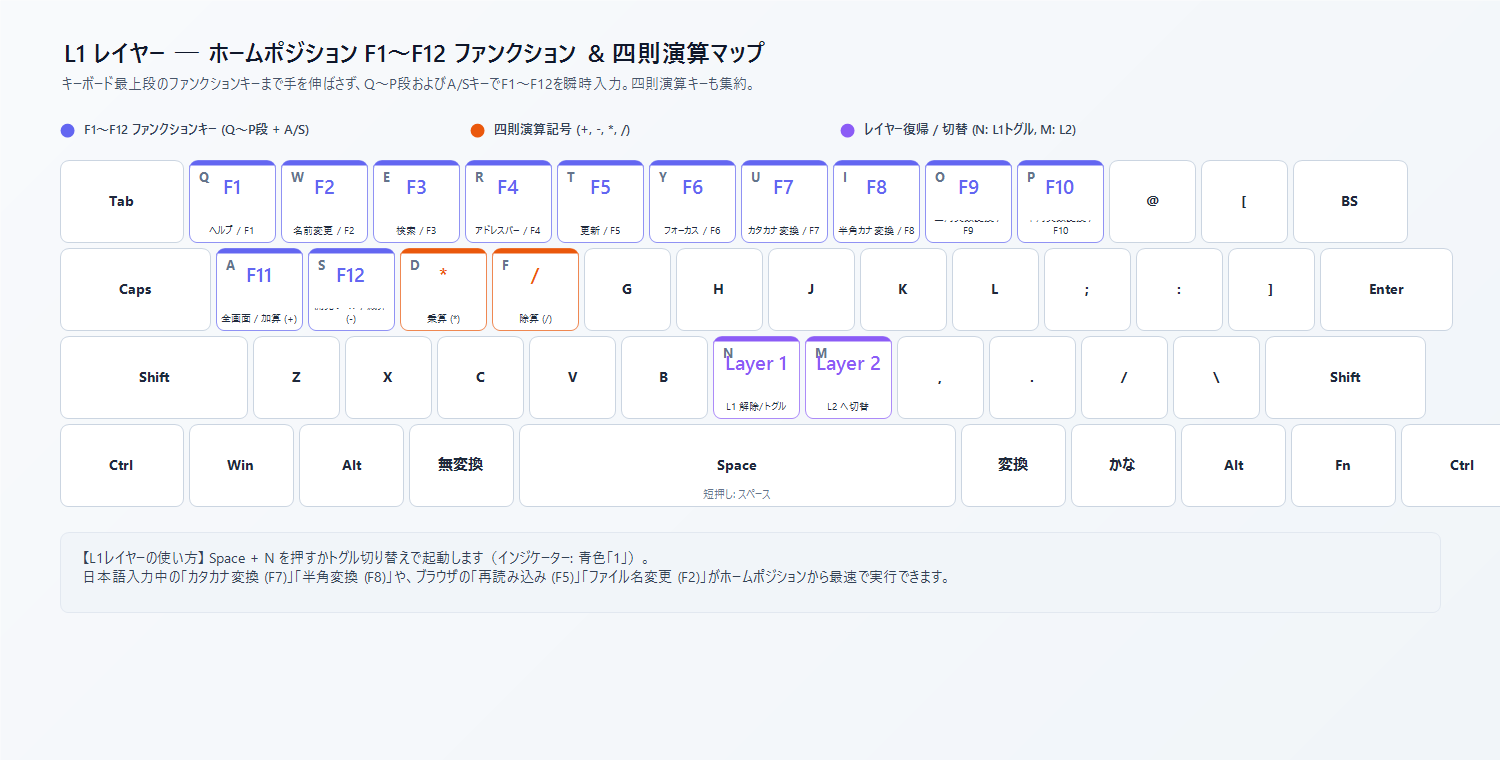Click the P key labeled F10
The height and width of the screenshot is (760, 1500).
click(x=1060, y=201)
